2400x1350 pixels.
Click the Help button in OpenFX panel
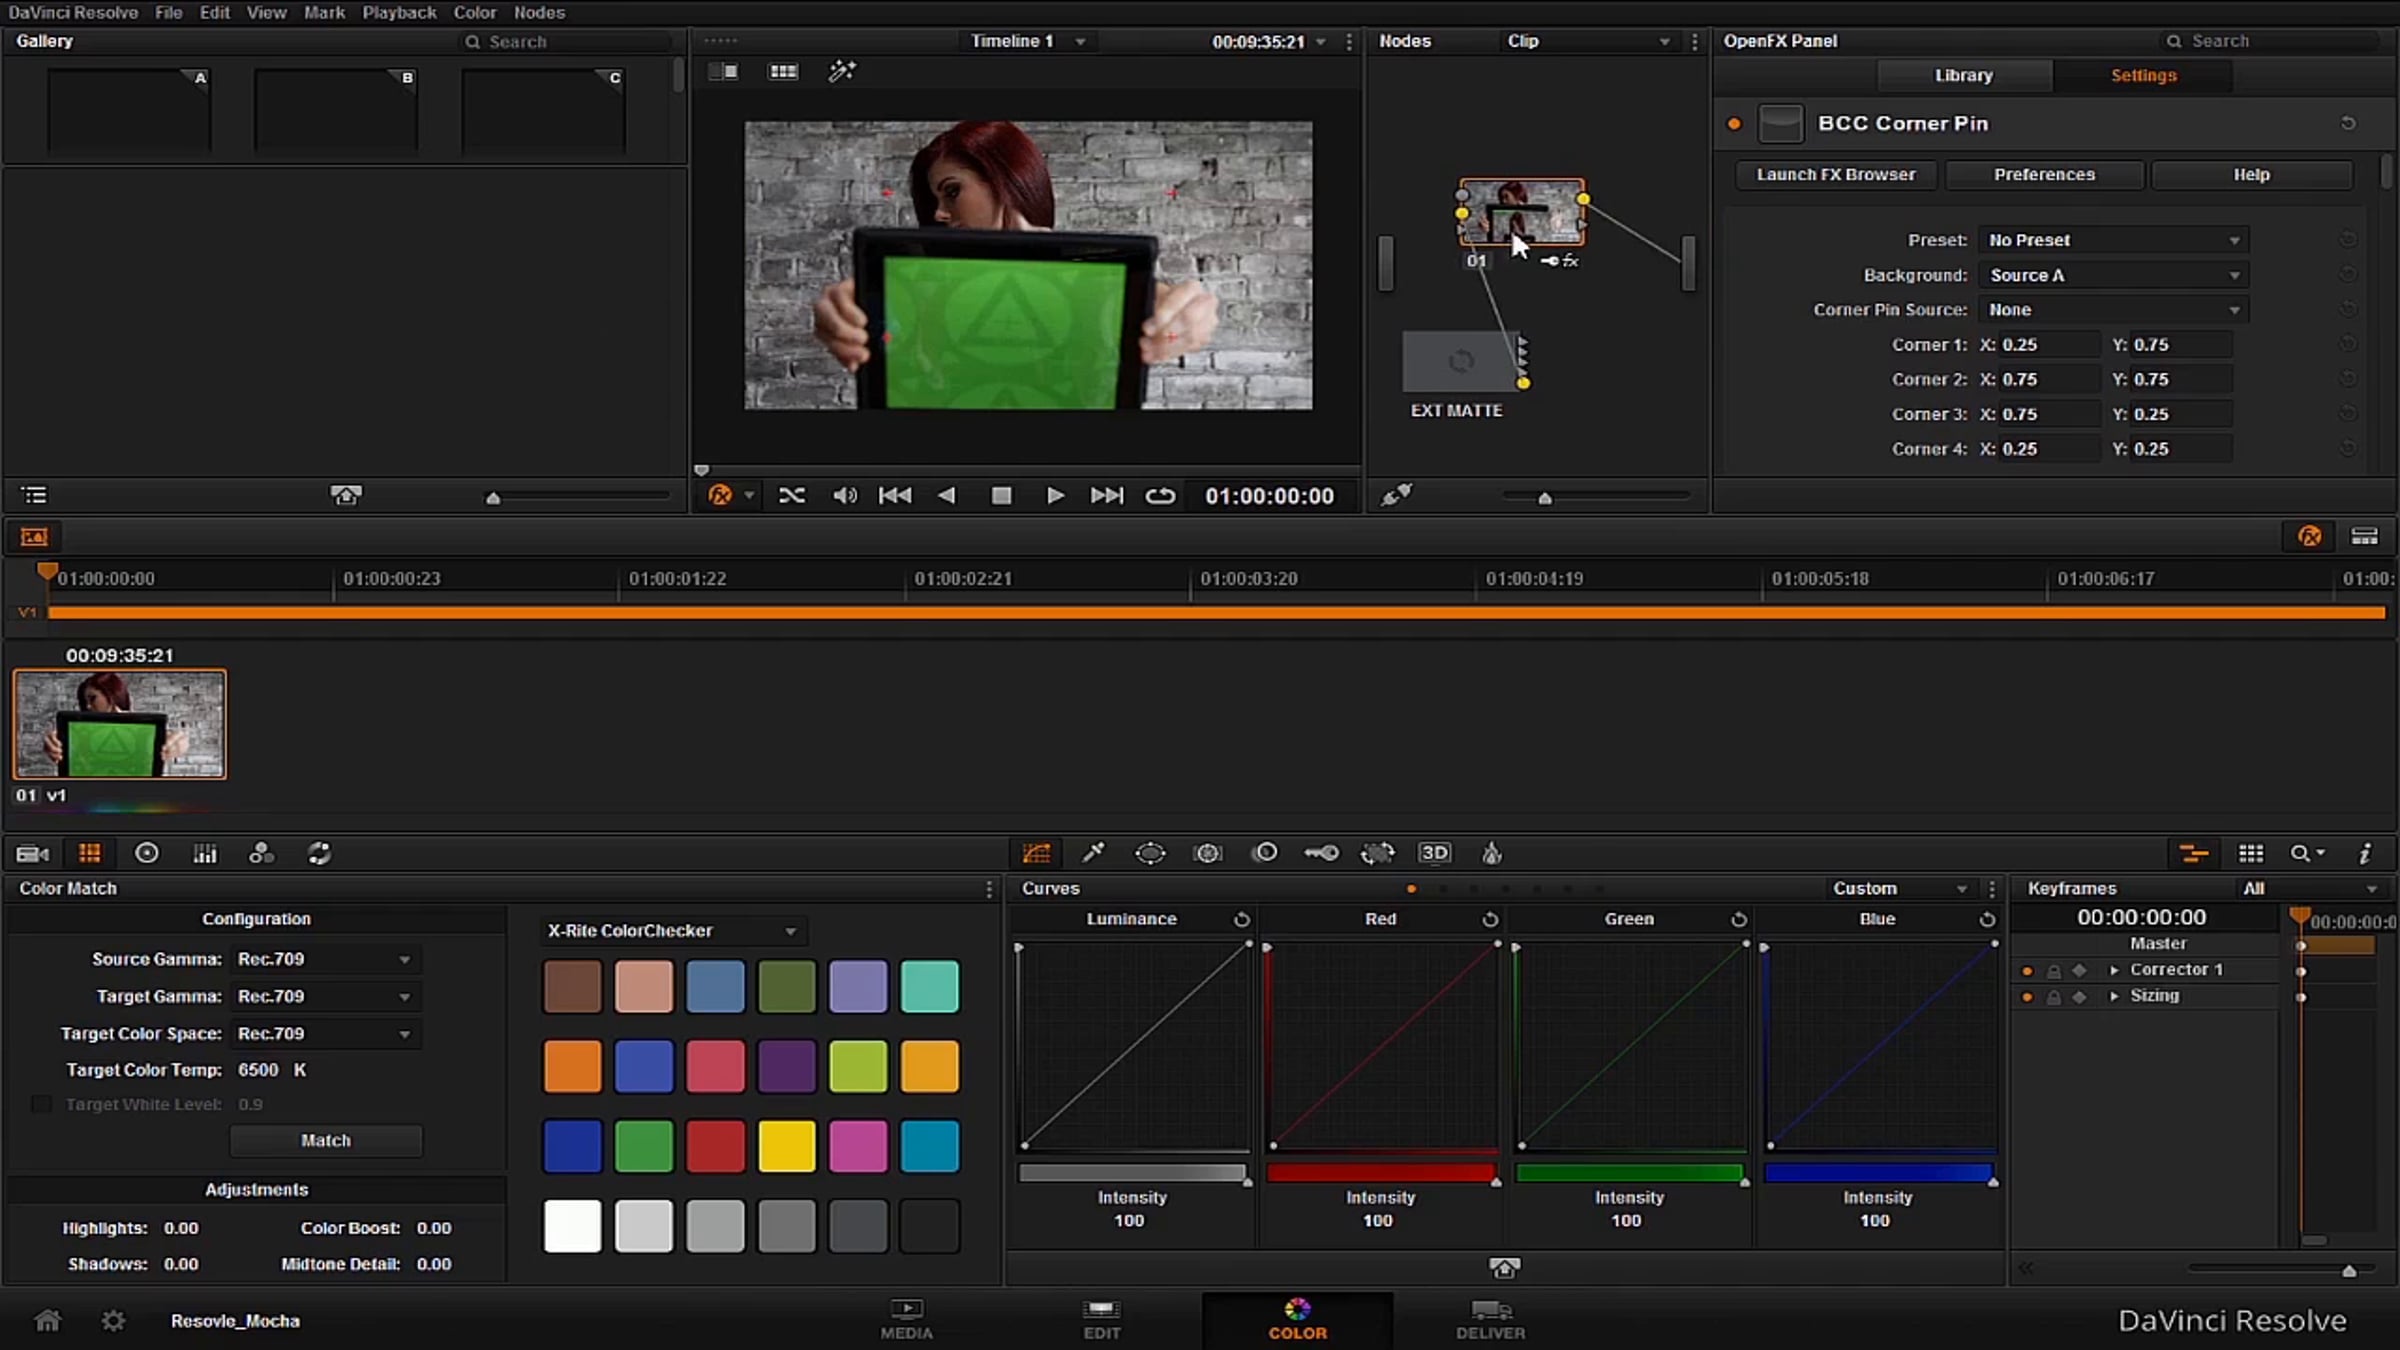(2252, 174)
